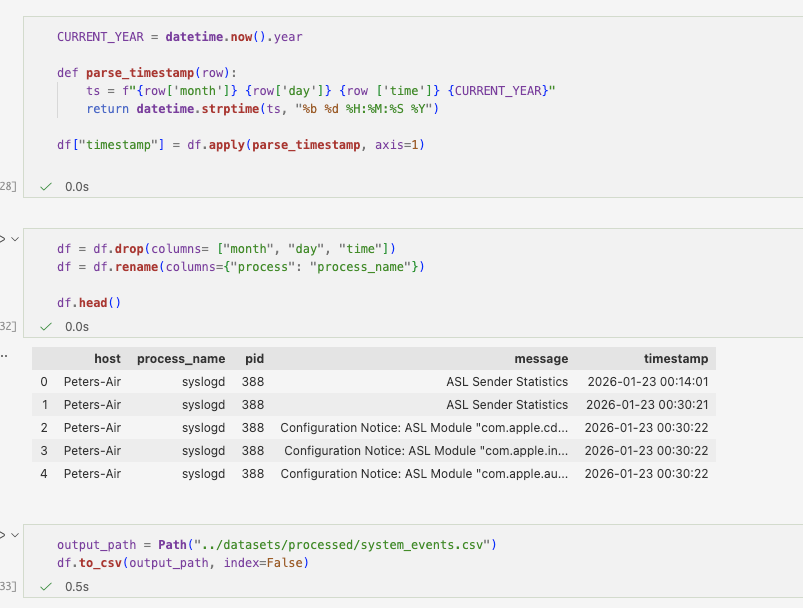Click the 'host' column header
Image resolution: width=803 pixels, height=608 pixels.
pyautogui.click(x=107, y=358)
